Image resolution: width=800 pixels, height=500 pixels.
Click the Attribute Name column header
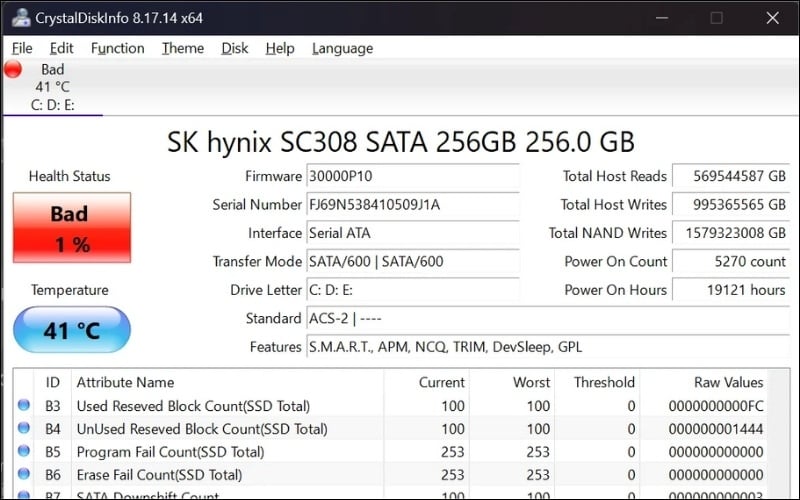[125, 382]
